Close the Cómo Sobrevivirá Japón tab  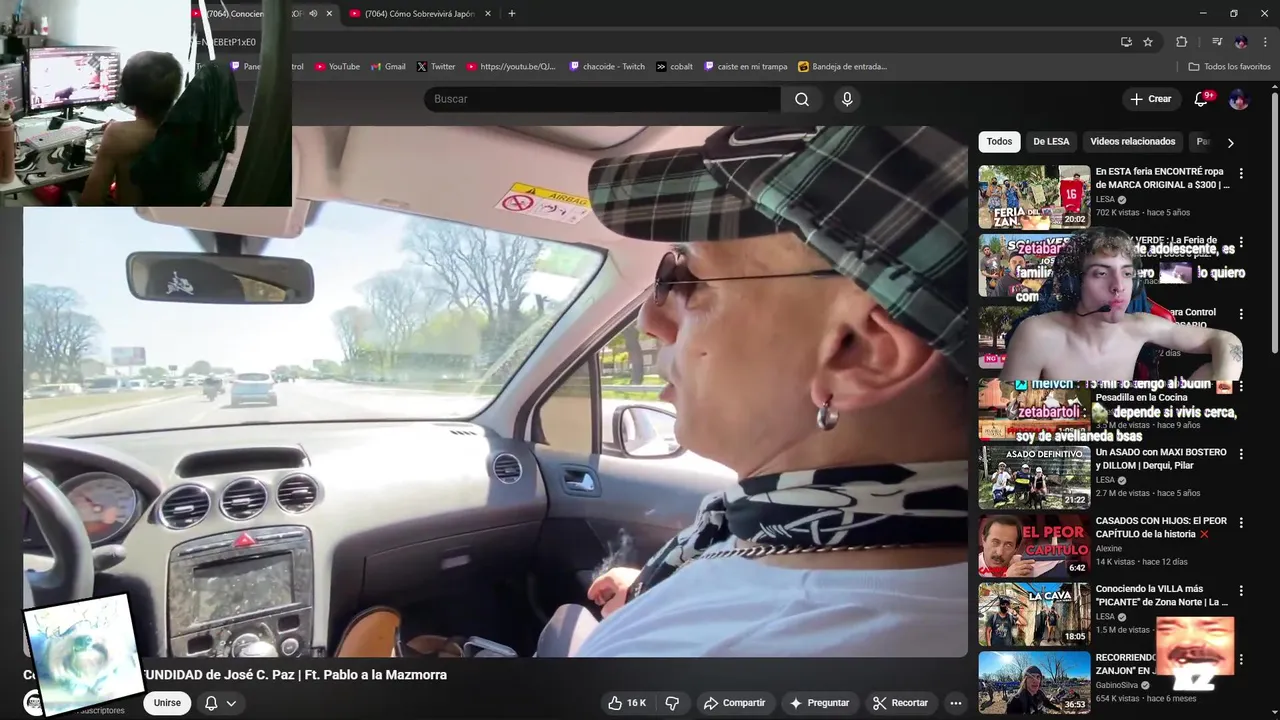(488, 14)
